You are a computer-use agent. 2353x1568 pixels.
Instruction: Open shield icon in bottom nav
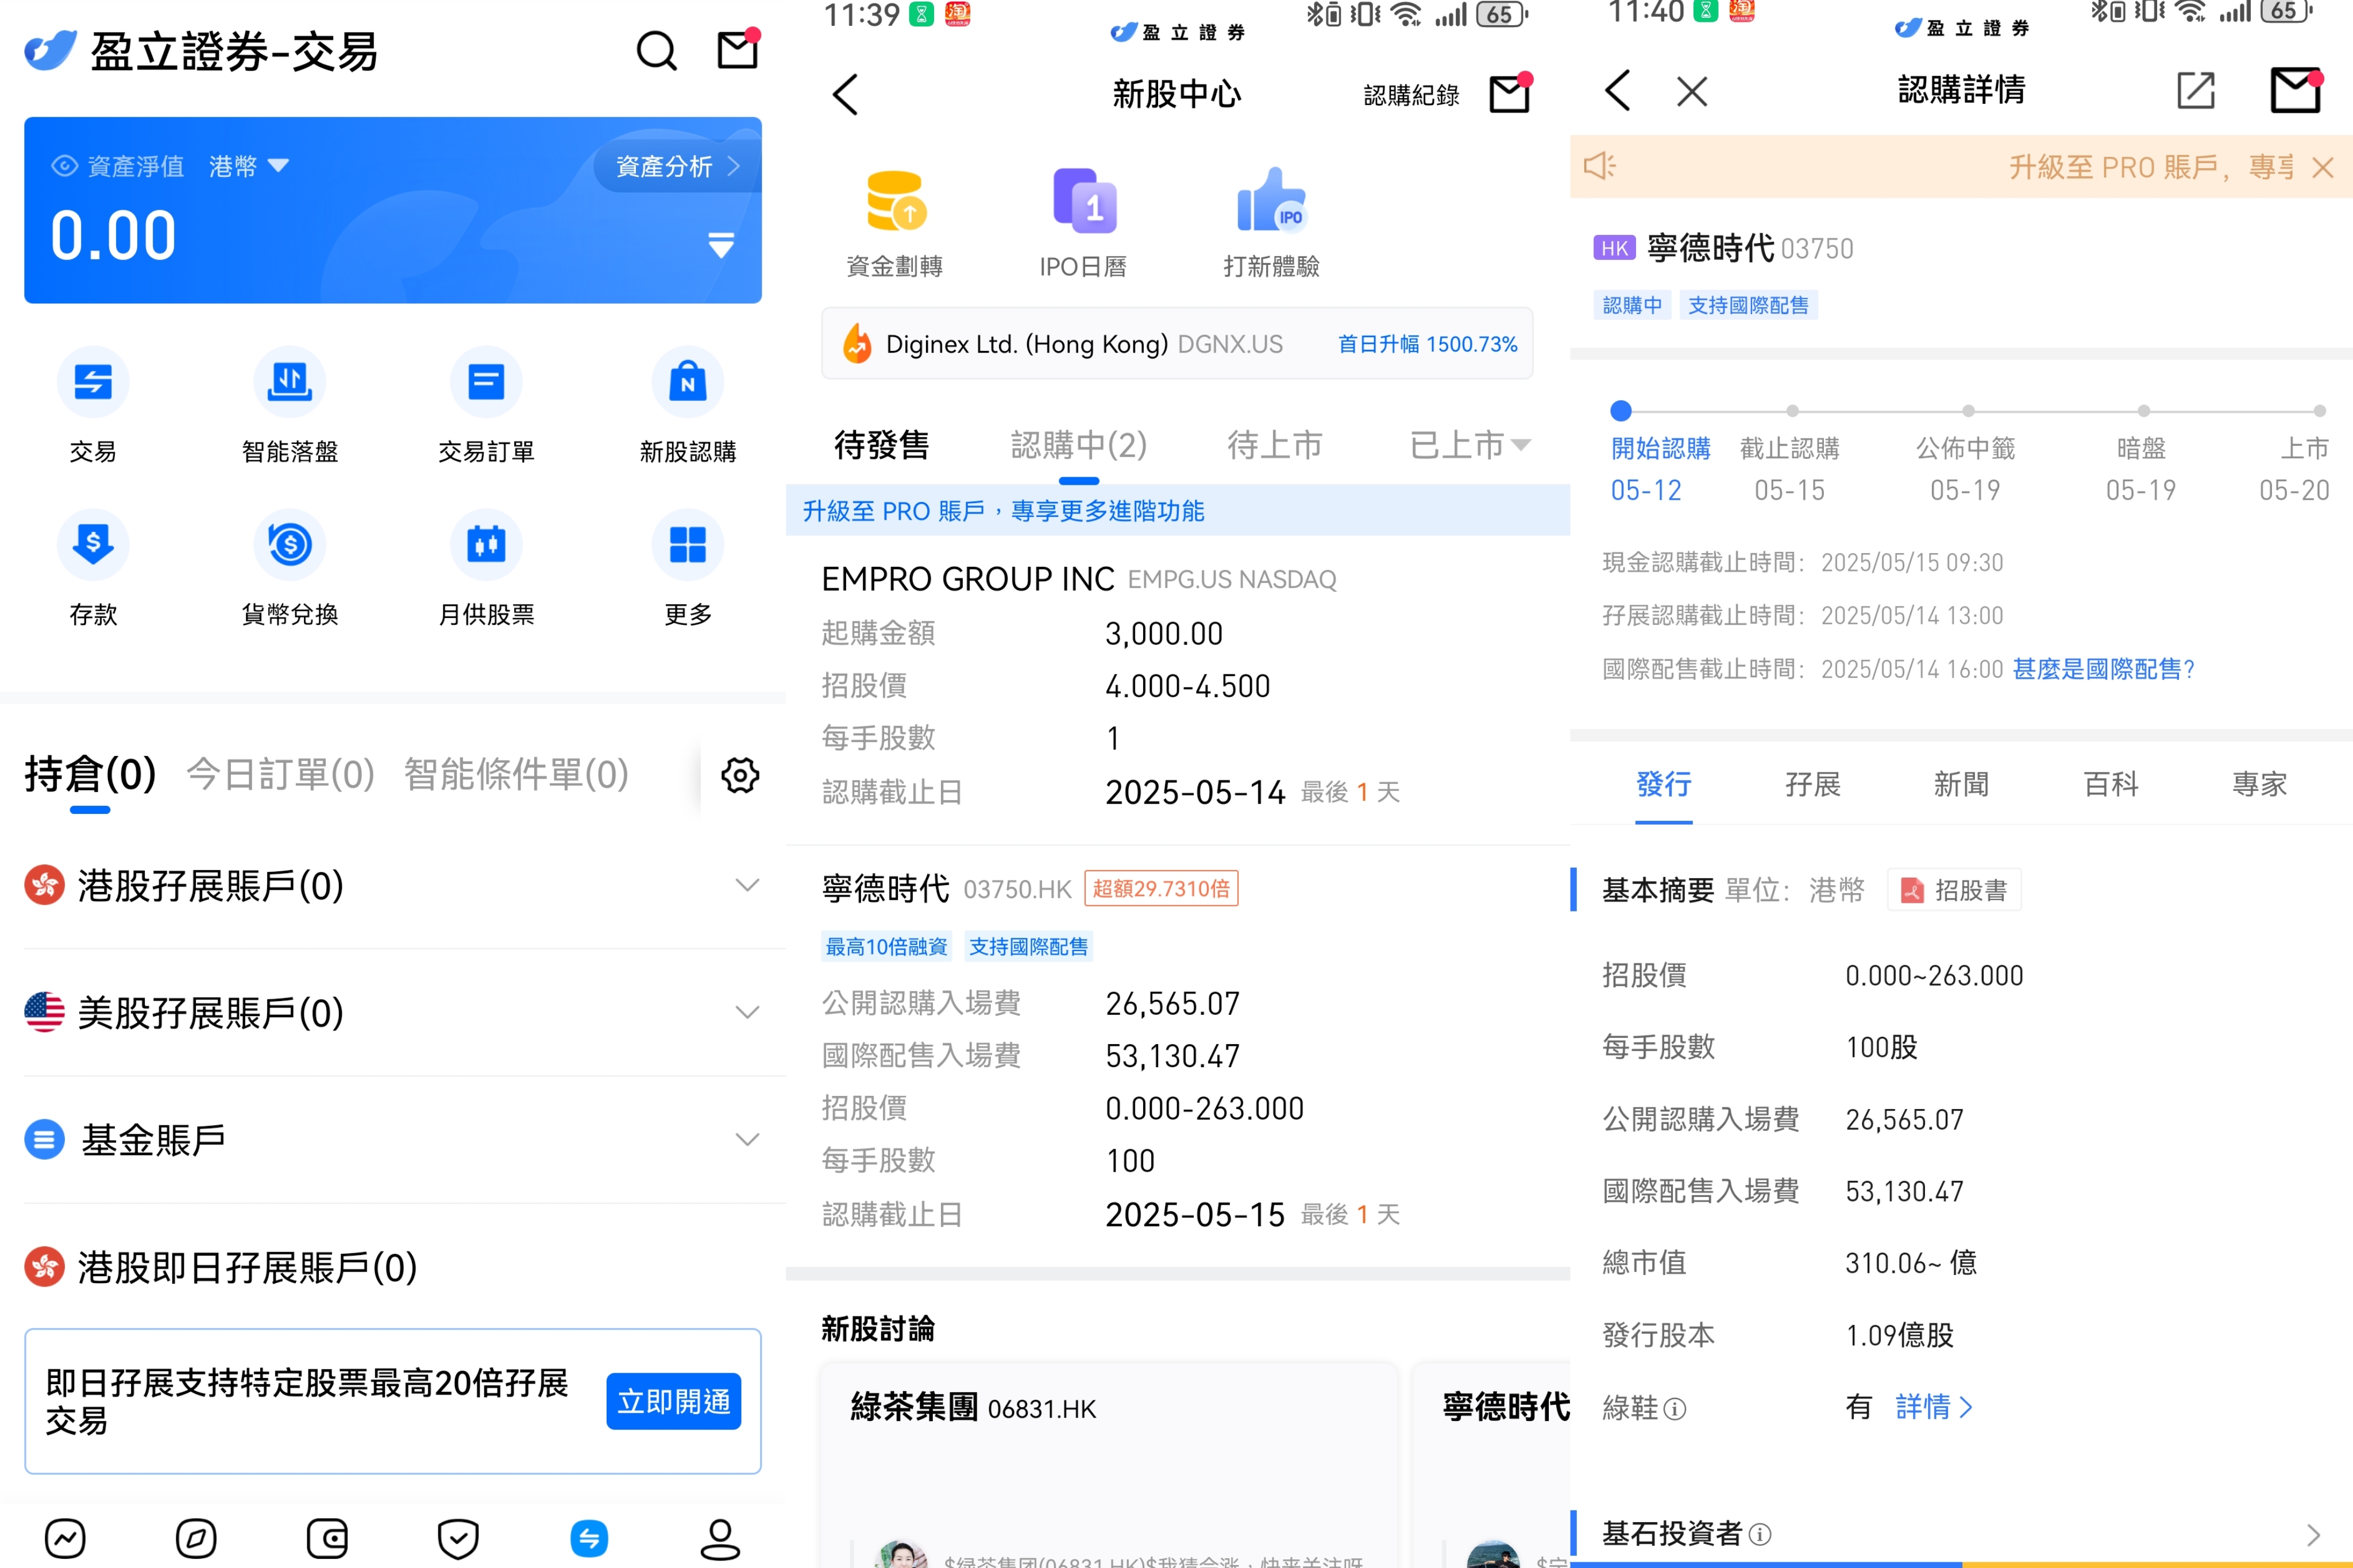pos(458,1538)
